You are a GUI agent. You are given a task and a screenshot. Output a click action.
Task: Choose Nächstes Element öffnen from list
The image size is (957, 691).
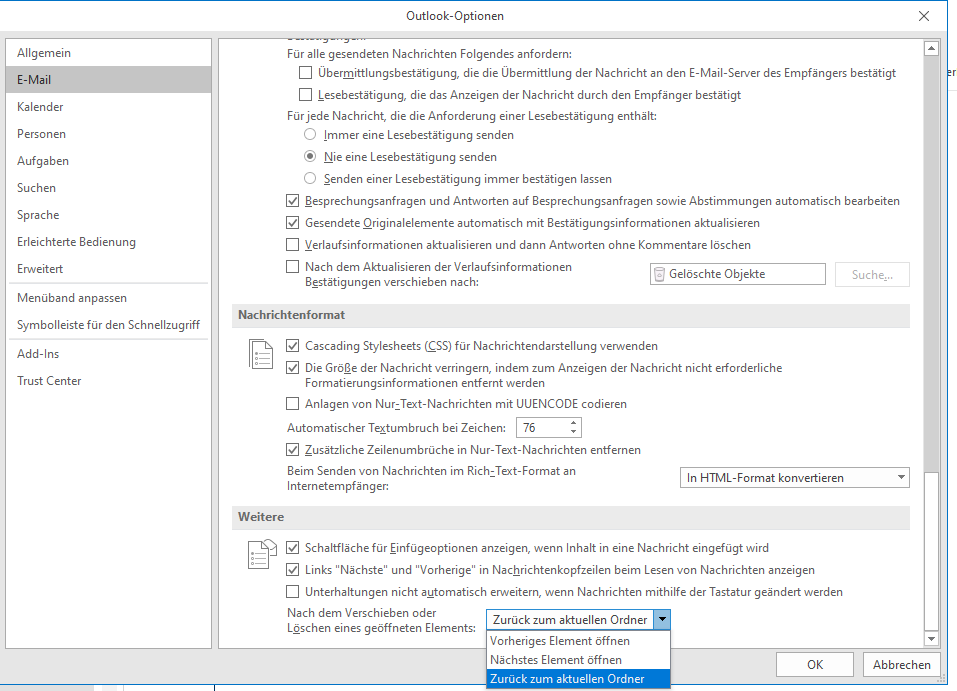tap(578, 660)
